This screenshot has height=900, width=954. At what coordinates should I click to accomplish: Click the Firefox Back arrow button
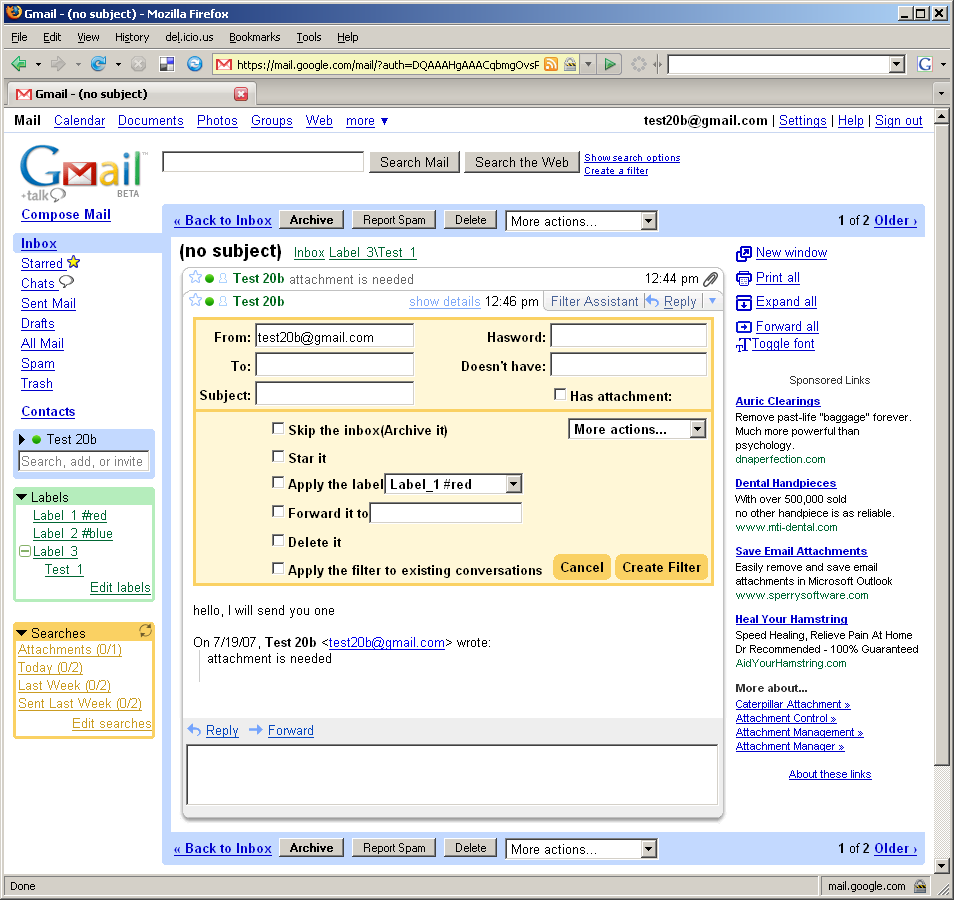point(19,64)
